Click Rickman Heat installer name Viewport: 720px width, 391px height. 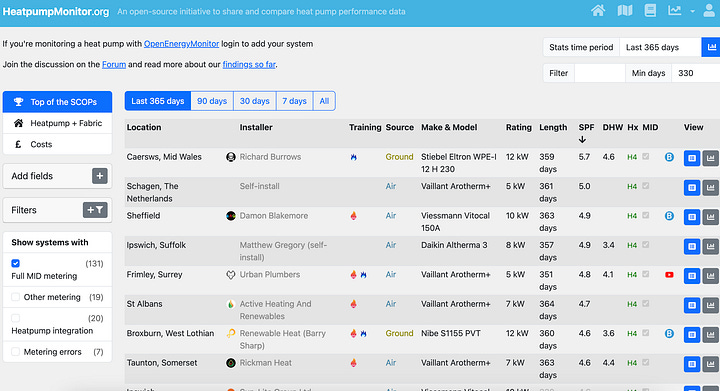coord(265,363)
